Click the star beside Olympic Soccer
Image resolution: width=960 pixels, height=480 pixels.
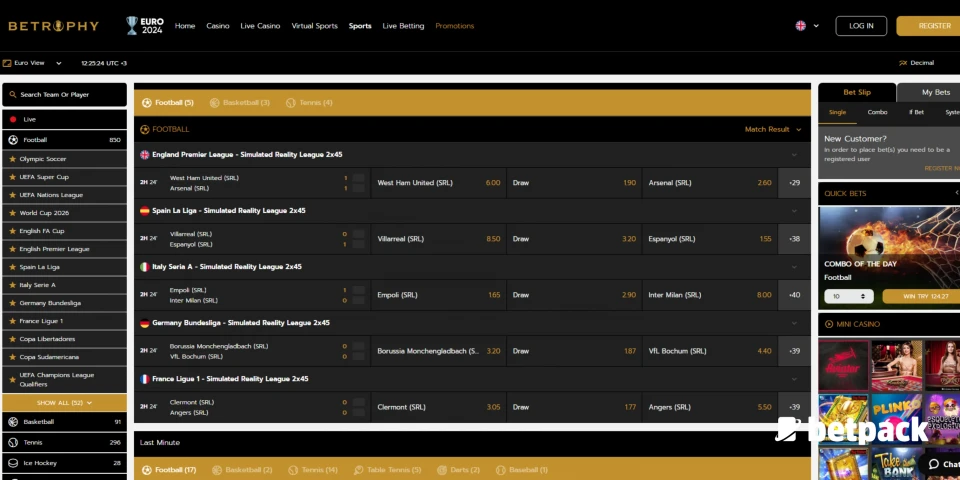13,159
